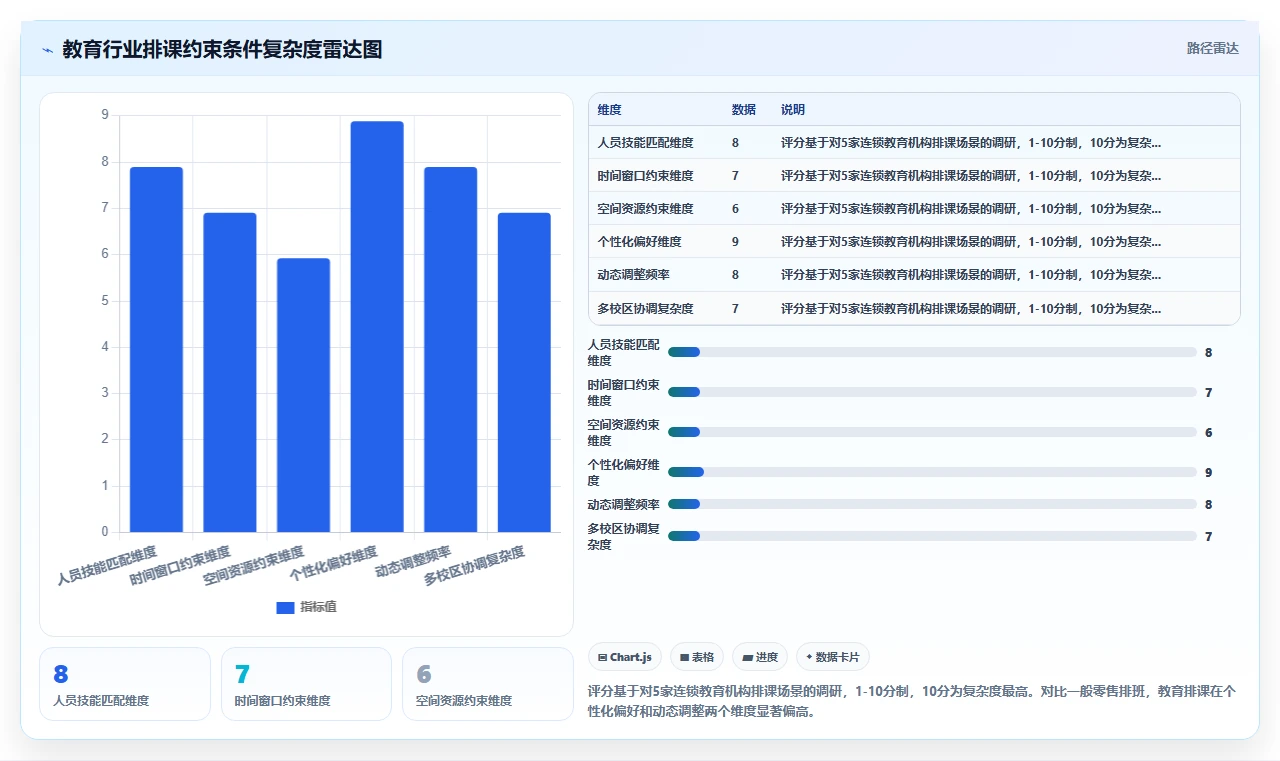Click the lightning icon beside the dashboard title

[x=47, y=50]
